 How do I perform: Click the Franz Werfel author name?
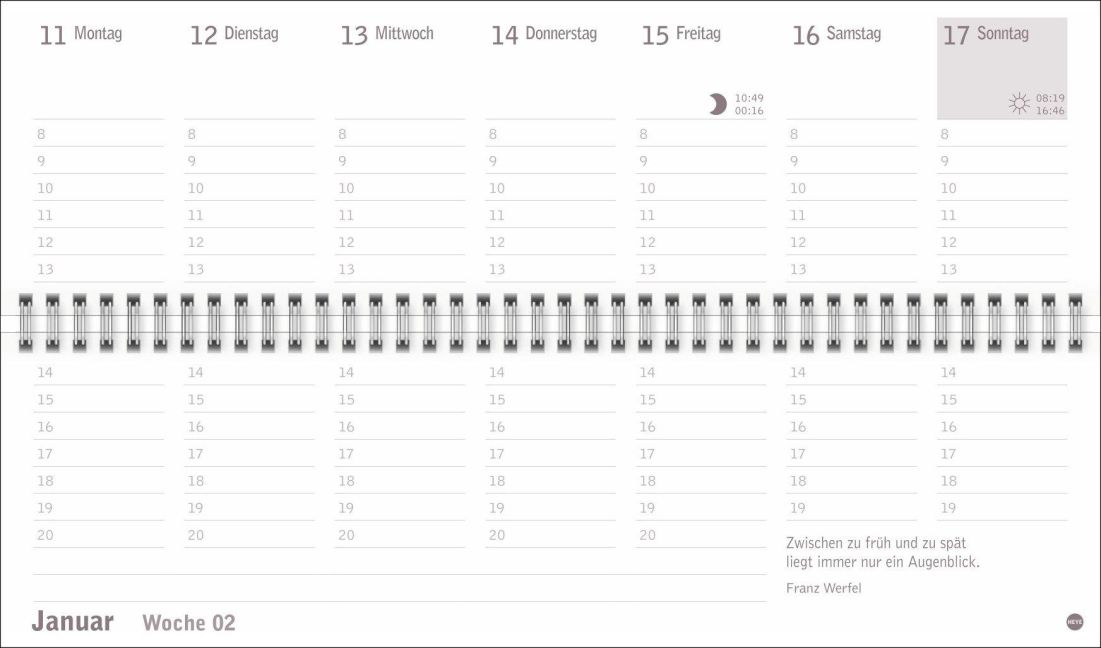823,588
